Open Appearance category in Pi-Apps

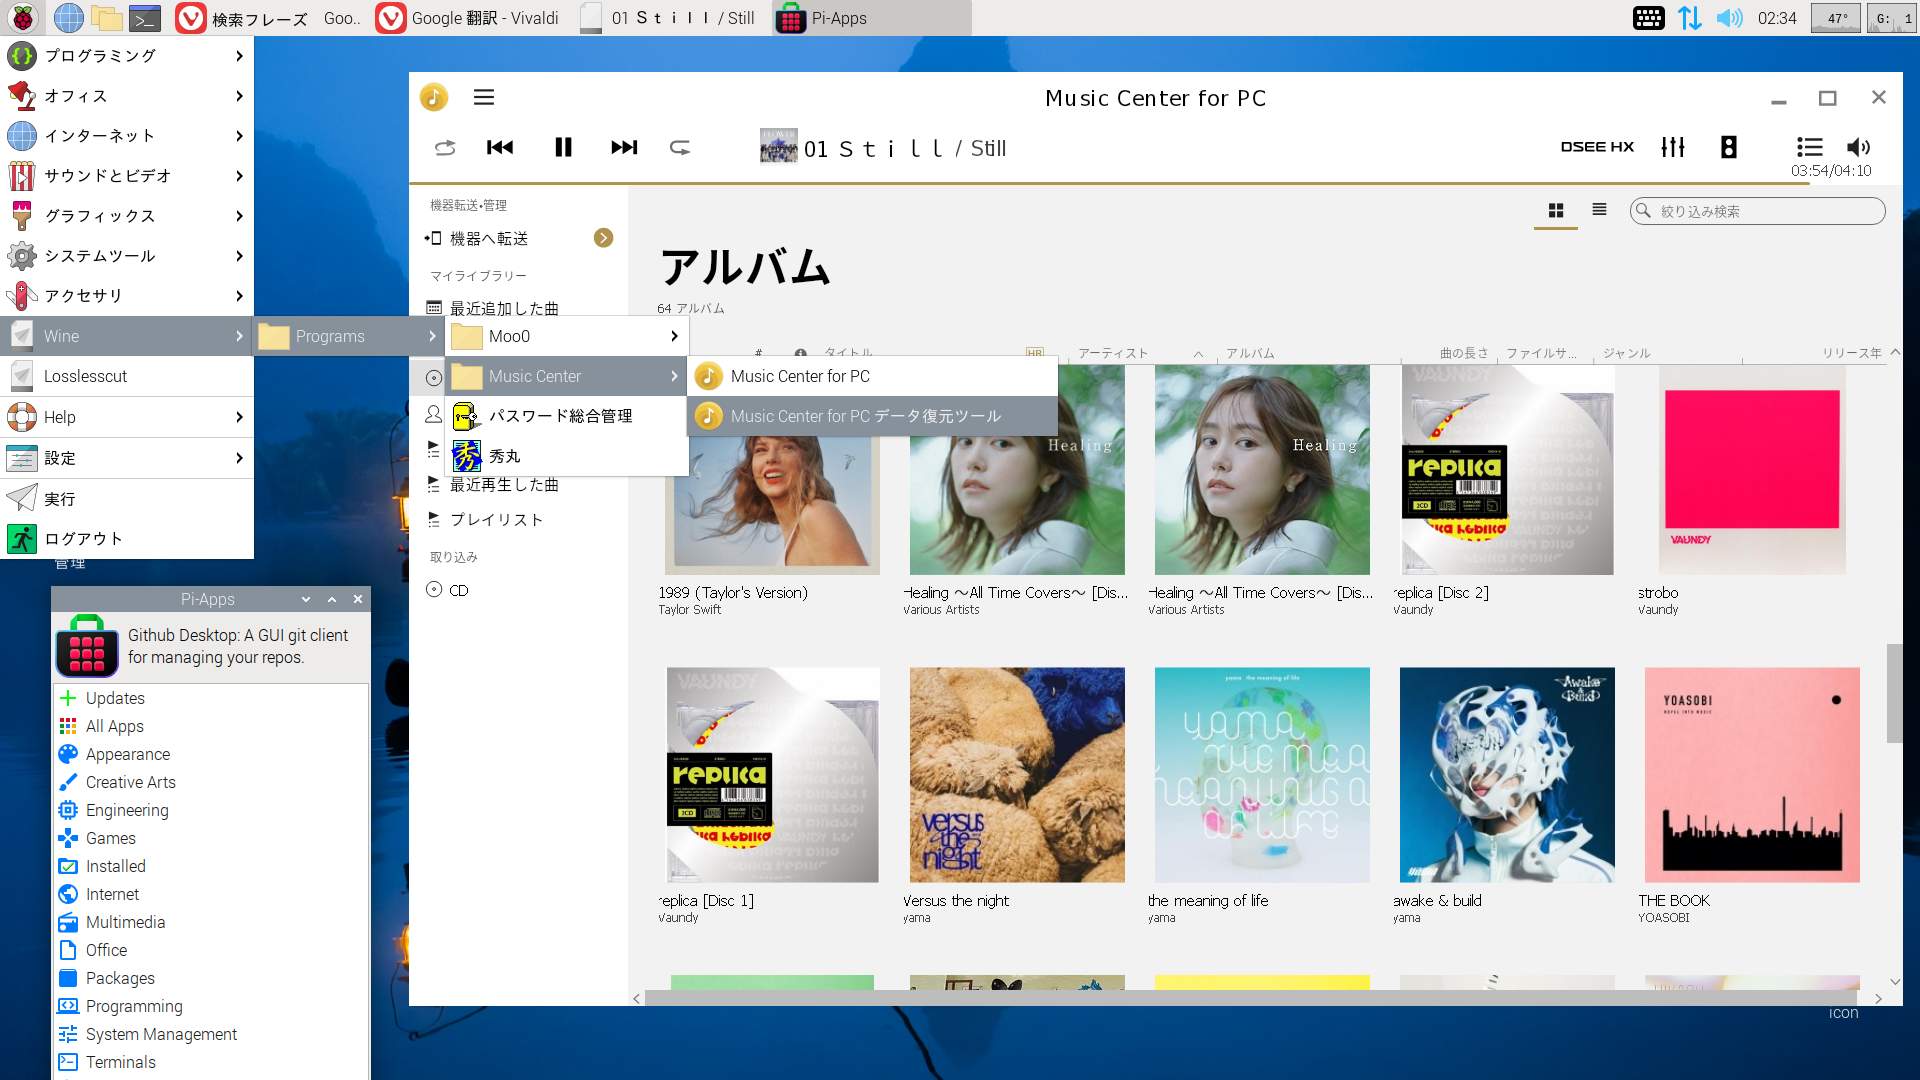(x=210, y=754)
